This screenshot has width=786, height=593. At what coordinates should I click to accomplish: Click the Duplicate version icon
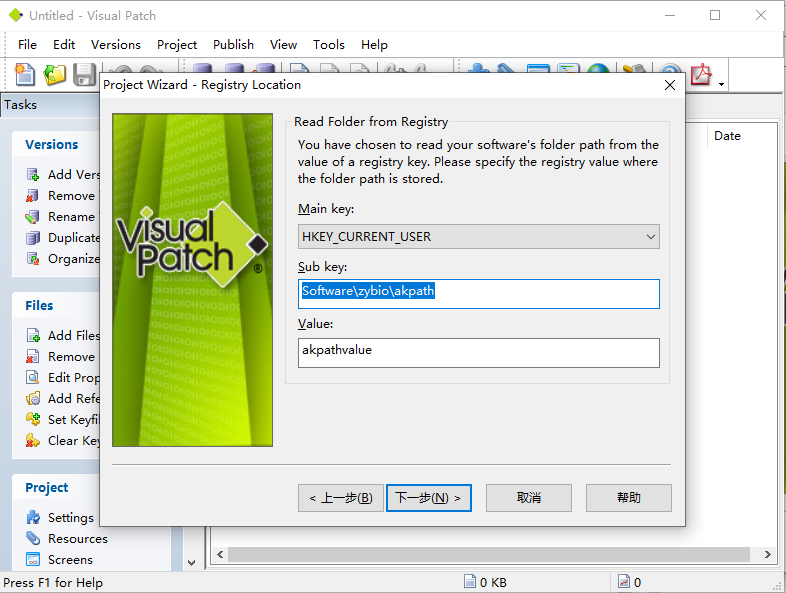(33, 238)
